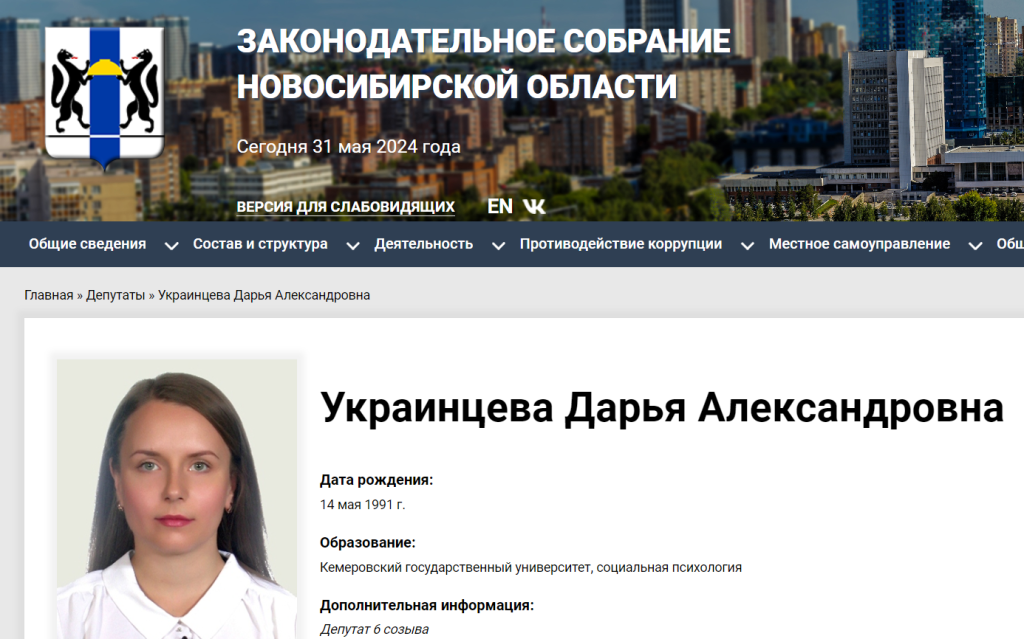
Task: Expand the chevron after Противодействие коррупции
Action: pos(746,246)
